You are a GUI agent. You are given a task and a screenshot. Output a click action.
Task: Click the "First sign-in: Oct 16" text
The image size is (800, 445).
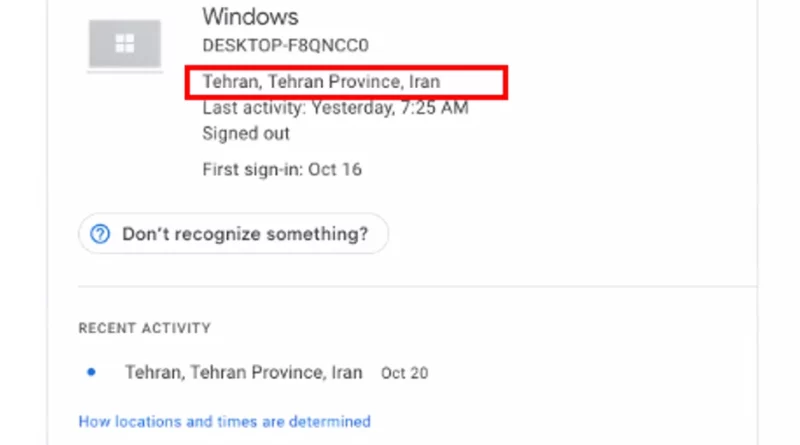coord(282,169)
